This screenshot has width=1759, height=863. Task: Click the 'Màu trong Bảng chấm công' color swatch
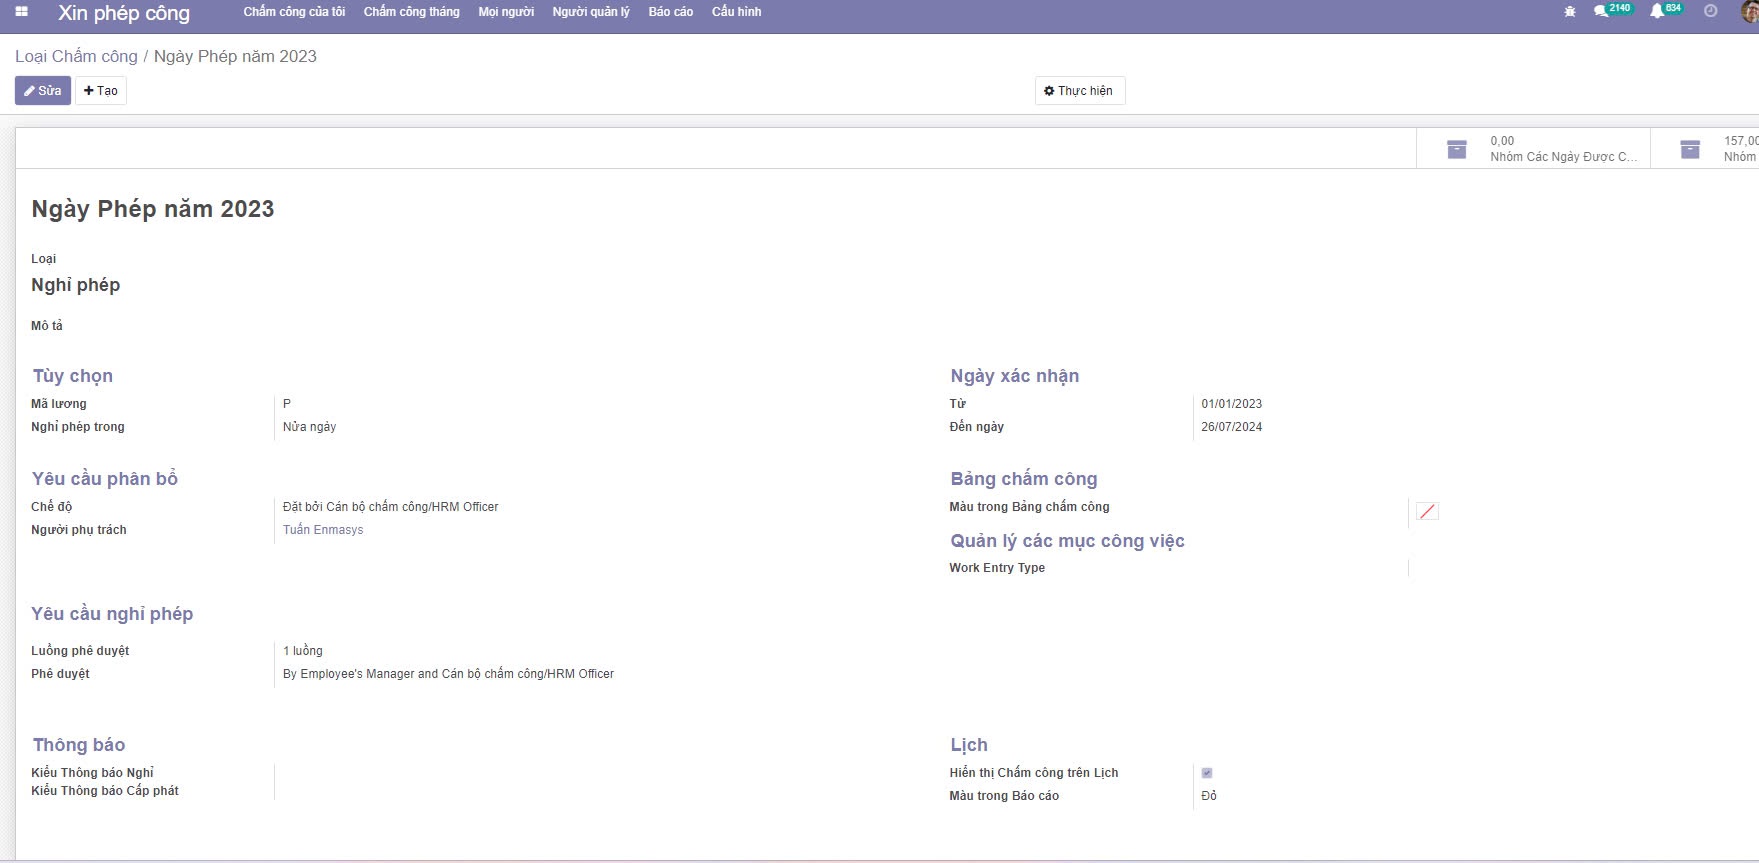(x=1427, y=511)
